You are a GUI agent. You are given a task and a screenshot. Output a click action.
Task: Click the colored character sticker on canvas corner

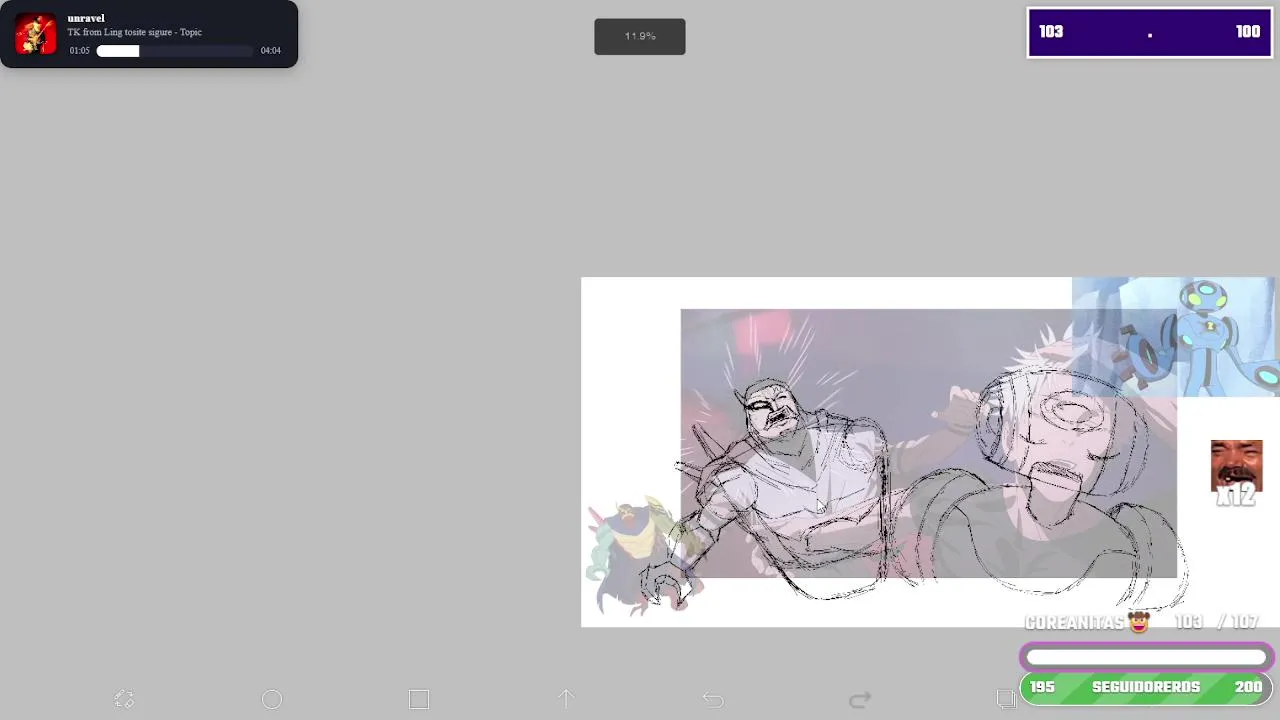click(x=642, y=555)
